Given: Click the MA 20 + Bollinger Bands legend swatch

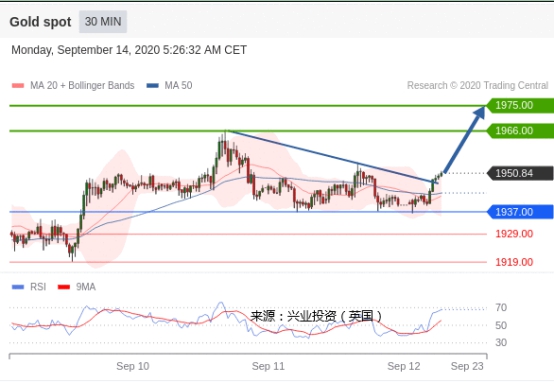Looking at the screenshot, I should pos(18,86).
